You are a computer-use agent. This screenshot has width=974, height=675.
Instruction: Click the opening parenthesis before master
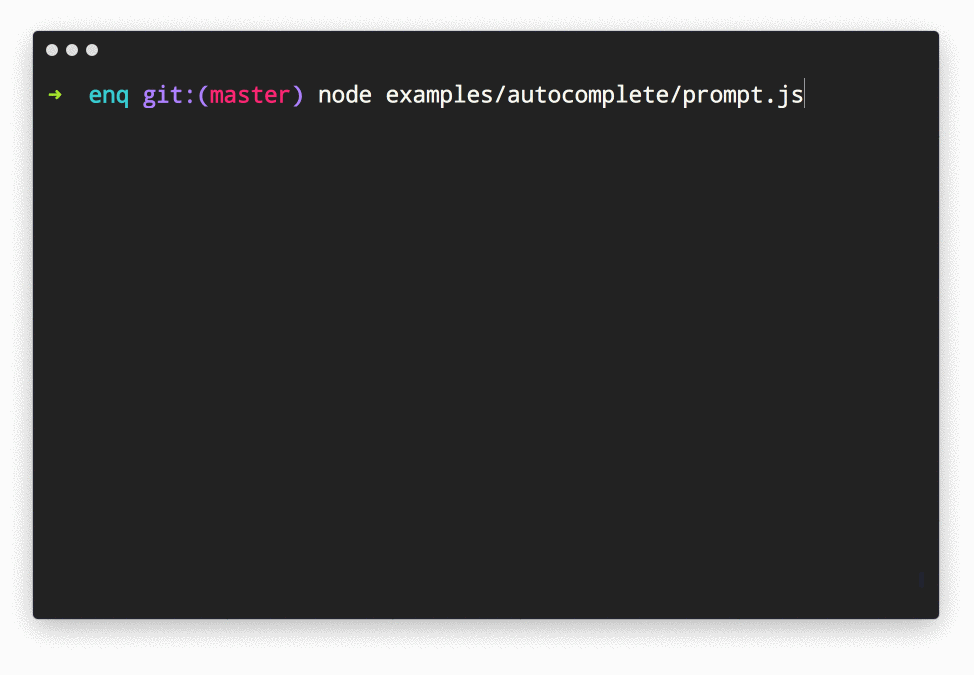(203, 95)
